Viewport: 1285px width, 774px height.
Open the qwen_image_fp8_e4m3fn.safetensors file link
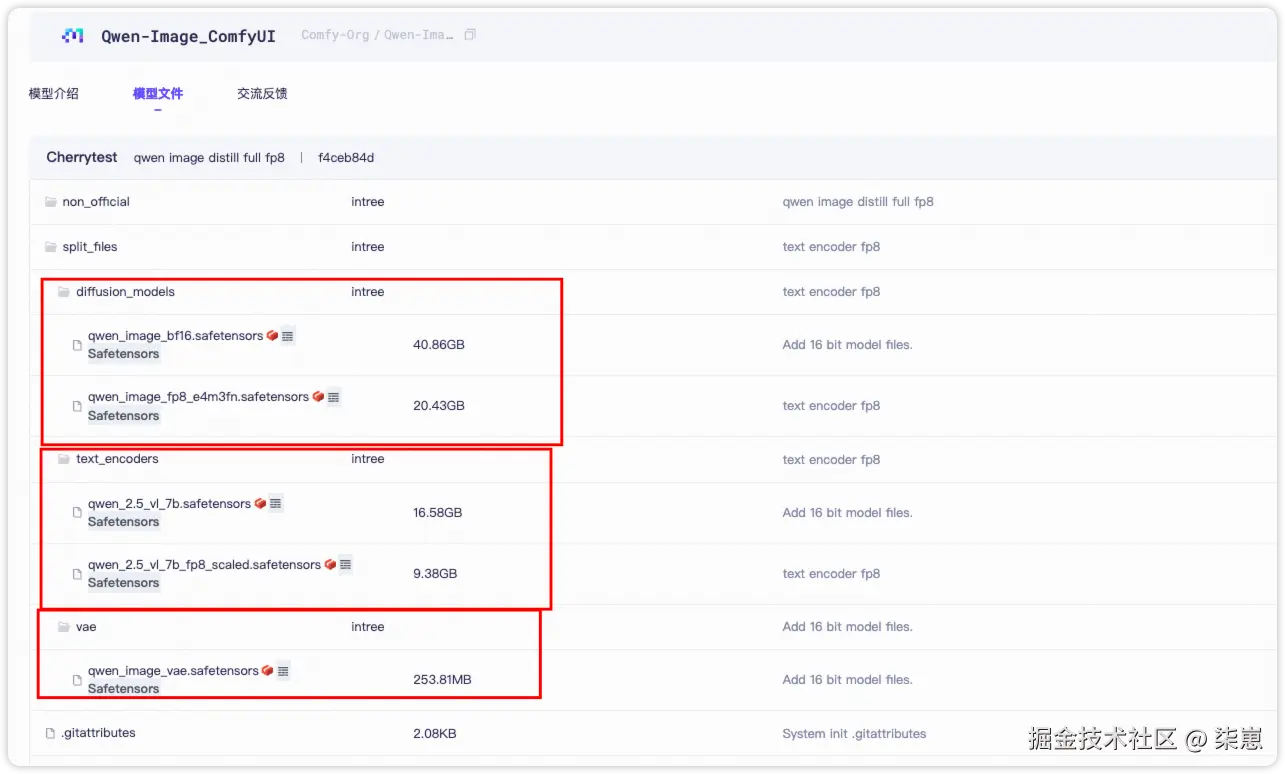tap(198, 397)
